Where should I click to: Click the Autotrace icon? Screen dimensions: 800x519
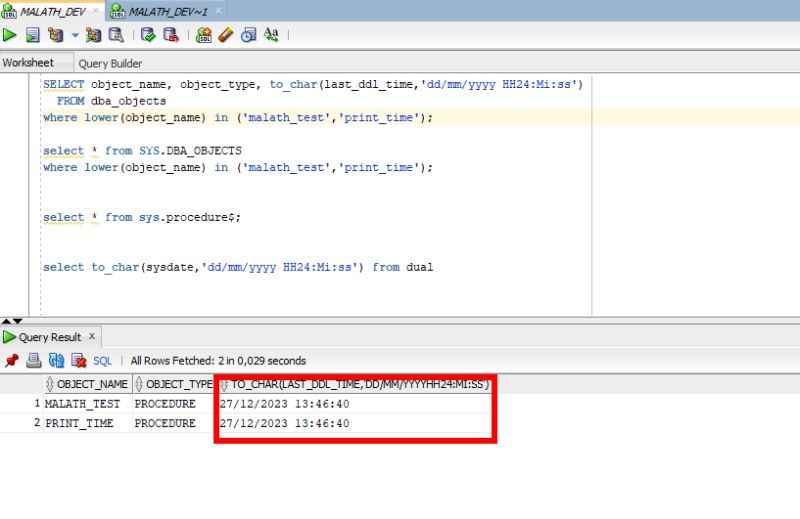click(x=93, y=35)
